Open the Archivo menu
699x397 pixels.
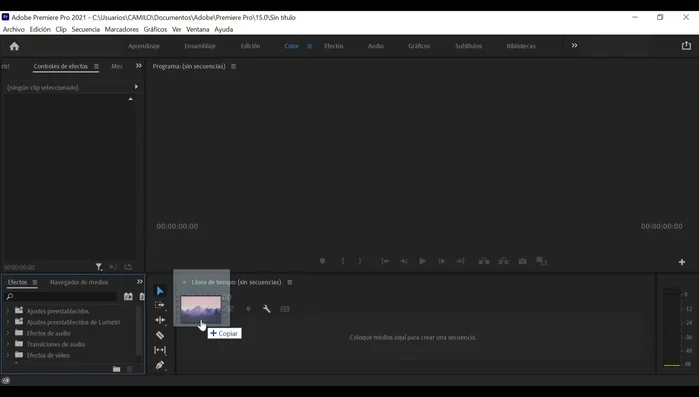(x=14, y=29)
